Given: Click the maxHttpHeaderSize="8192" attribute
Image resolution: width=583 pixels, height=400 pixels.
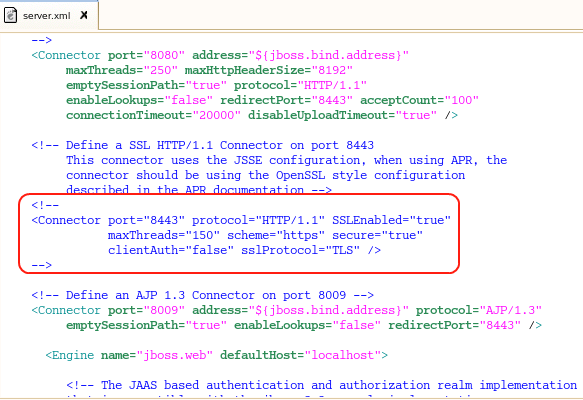Looking at the screenshot, I should point(268,70).
